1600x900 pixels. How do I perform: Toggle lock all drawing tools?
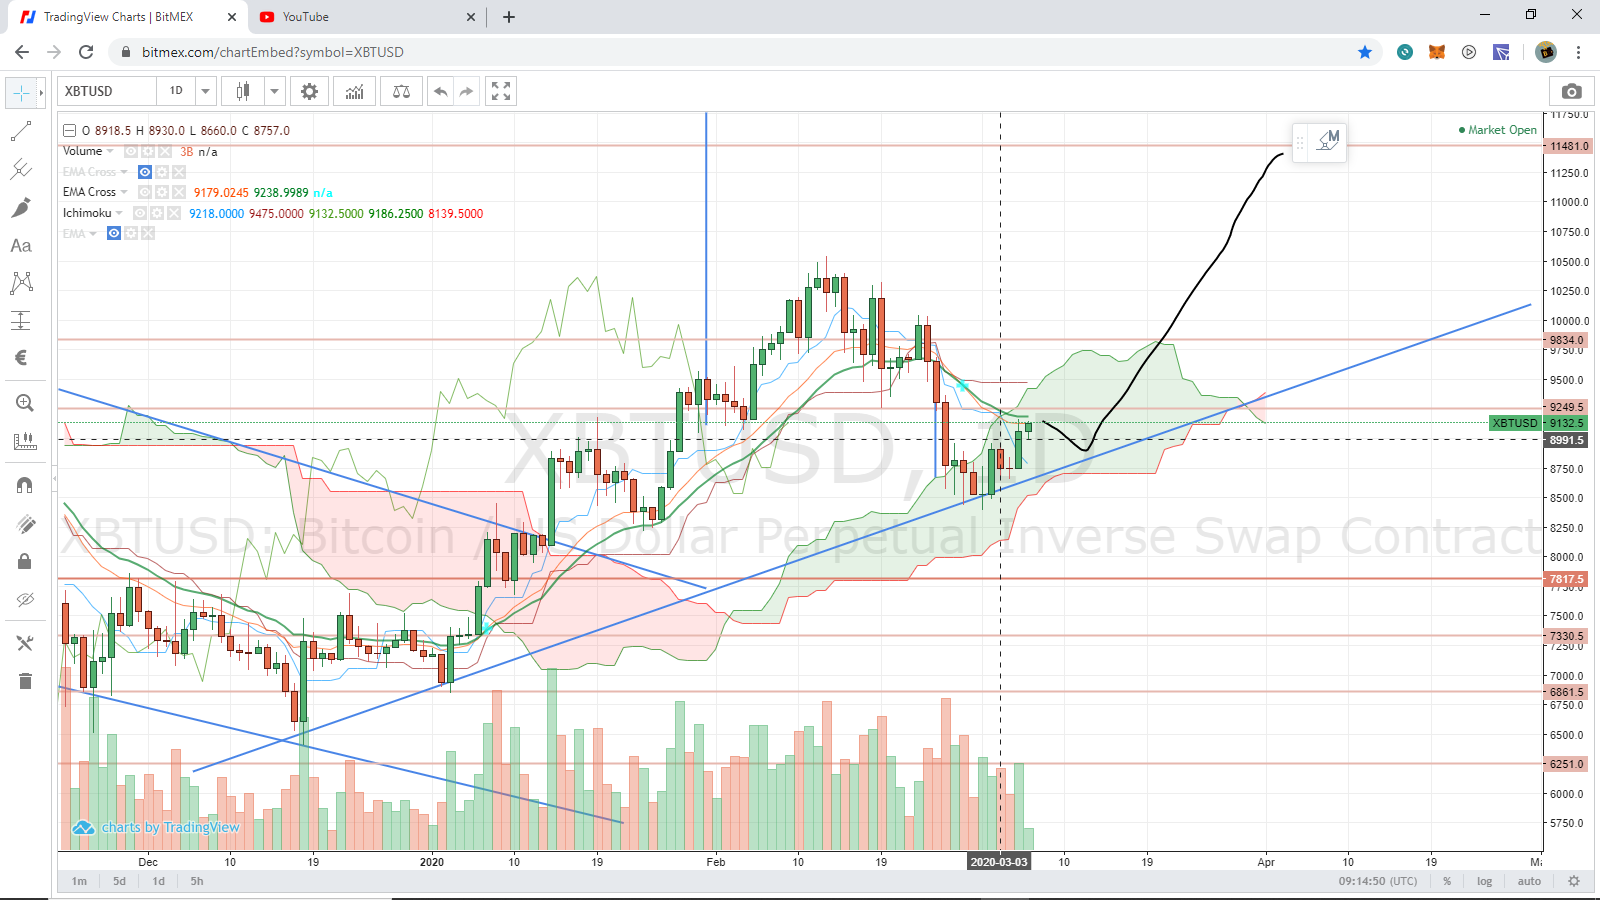pos(25,561)
